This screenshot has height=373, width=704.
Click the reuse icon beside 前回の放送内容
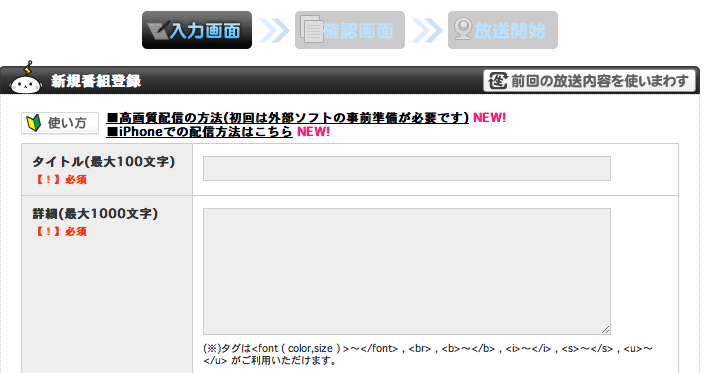(498, 81)
